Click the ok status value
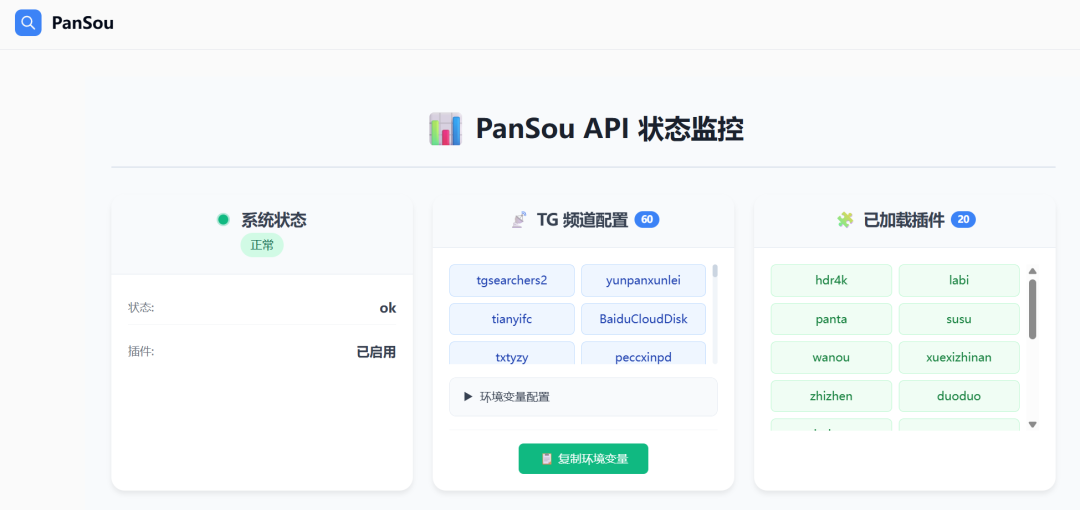Screen dimensions: 1080x510 [388, 308]
